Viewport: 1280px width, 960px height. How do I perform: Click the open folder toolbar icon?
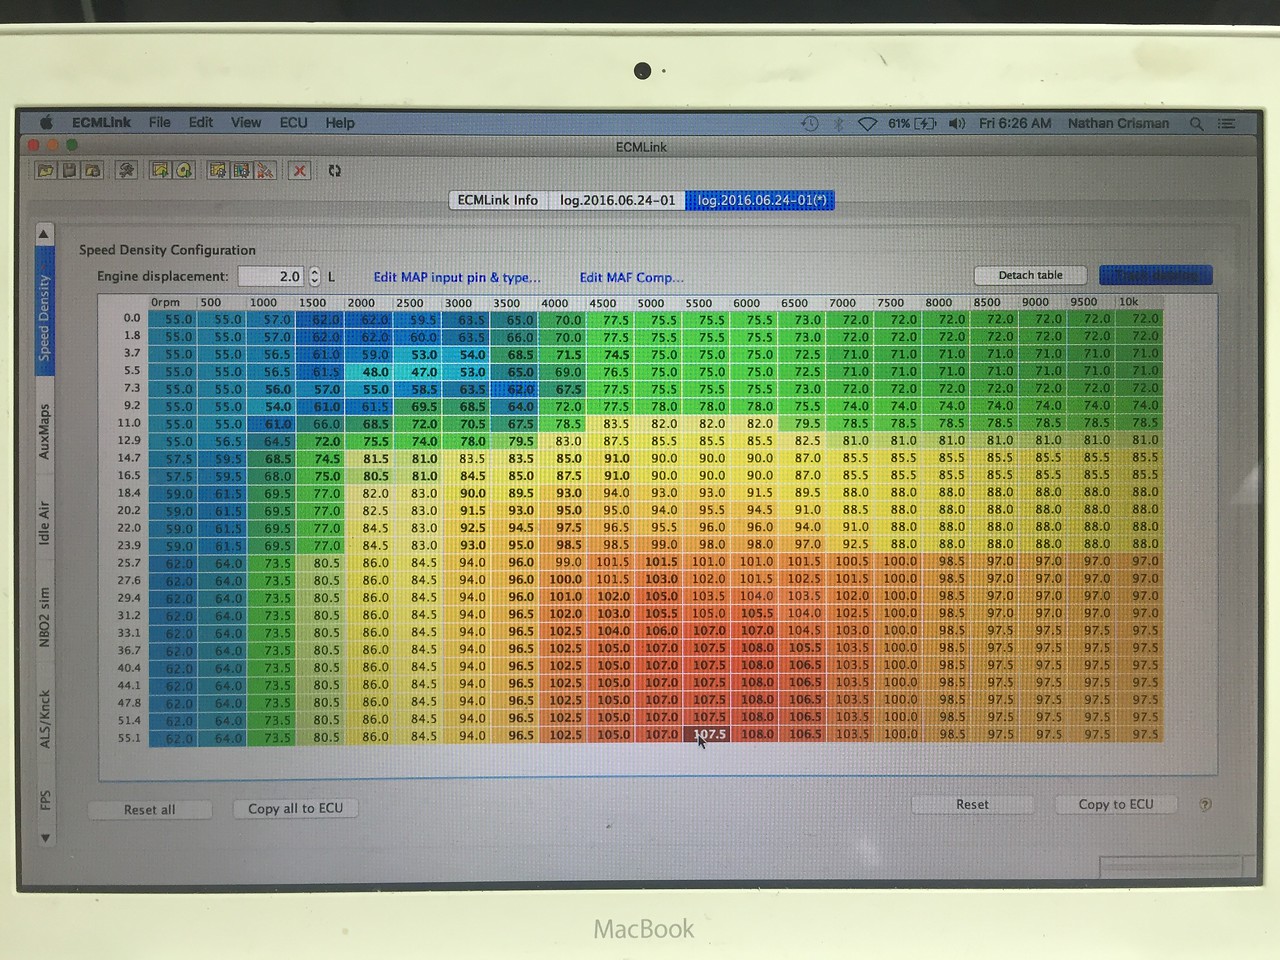(x=46, y=171)
